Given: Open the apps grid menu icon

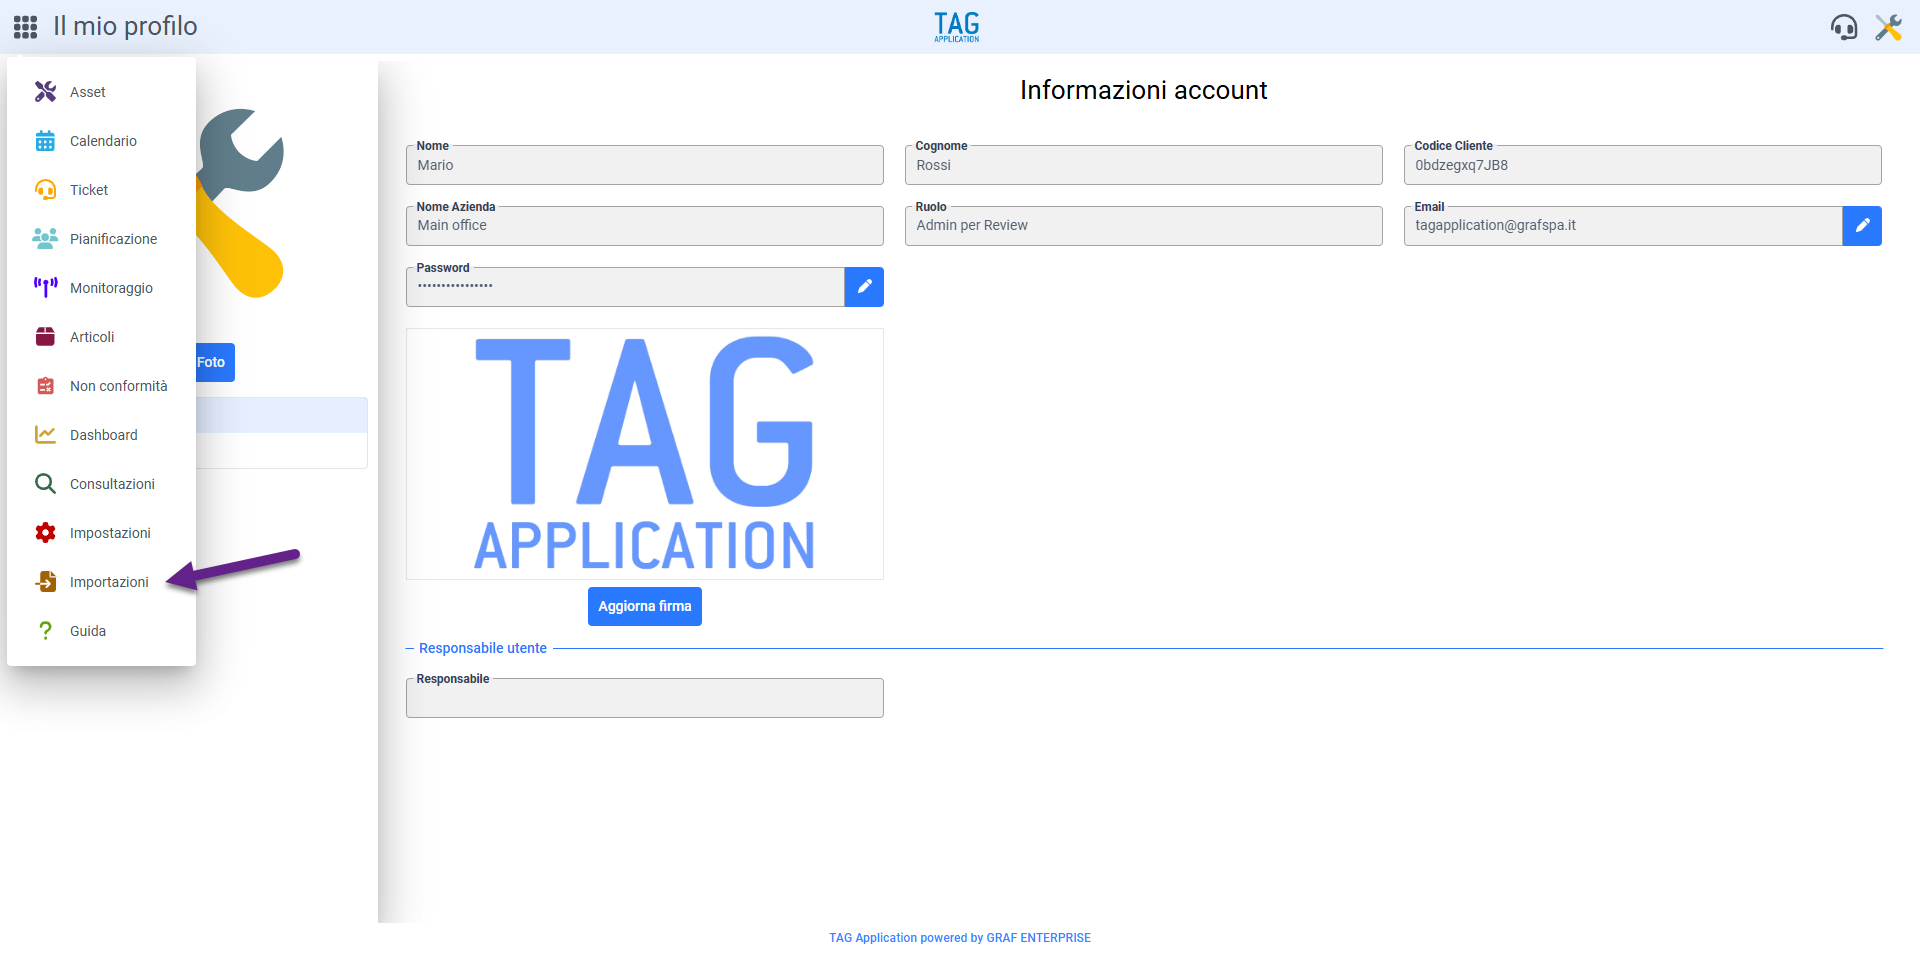Looking at the screenshot, I should [x=26, y=27].
